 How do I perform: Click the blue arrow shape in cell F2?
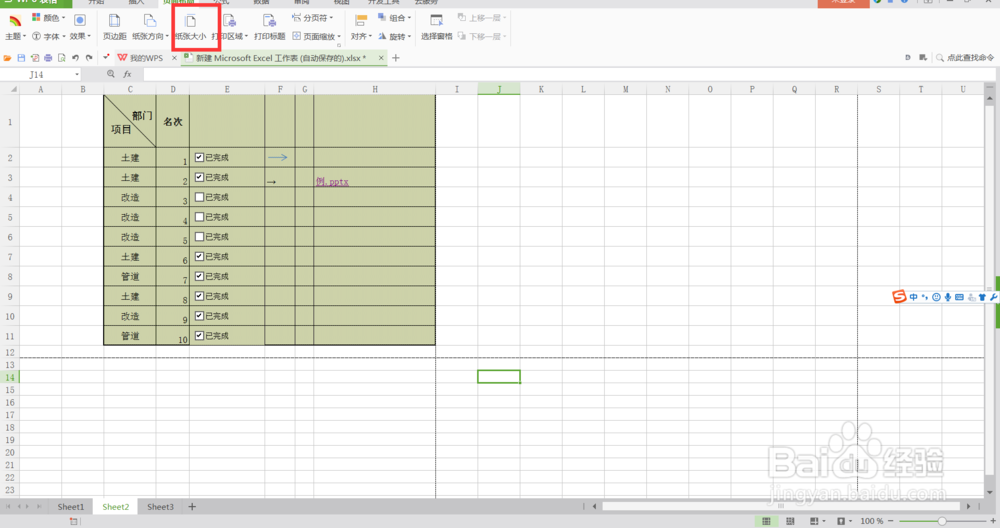[x=277, y=157]
